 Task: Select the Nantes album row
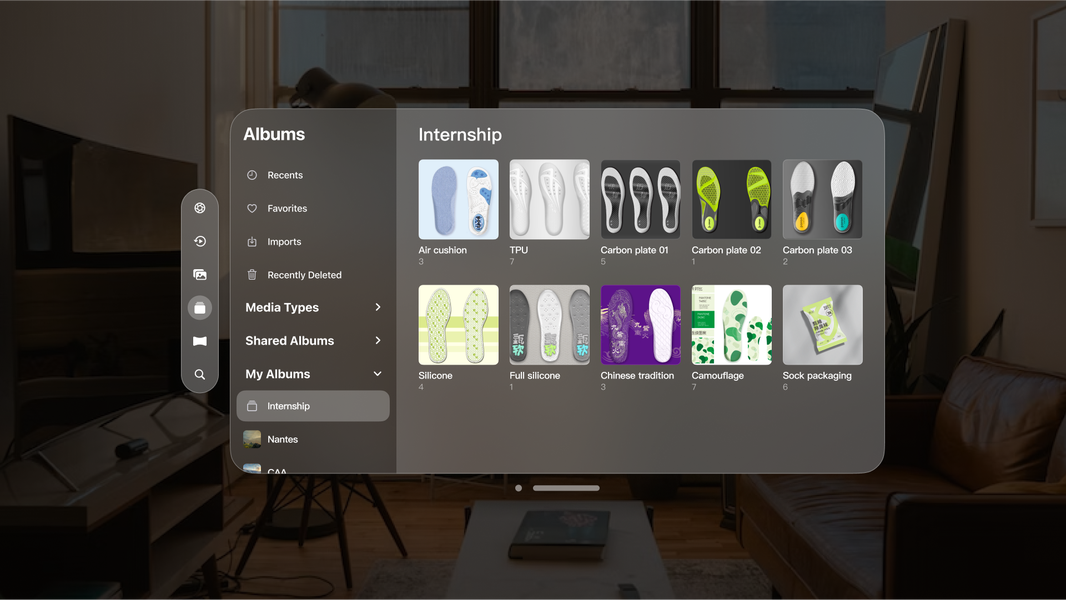(x=313, y=439)
